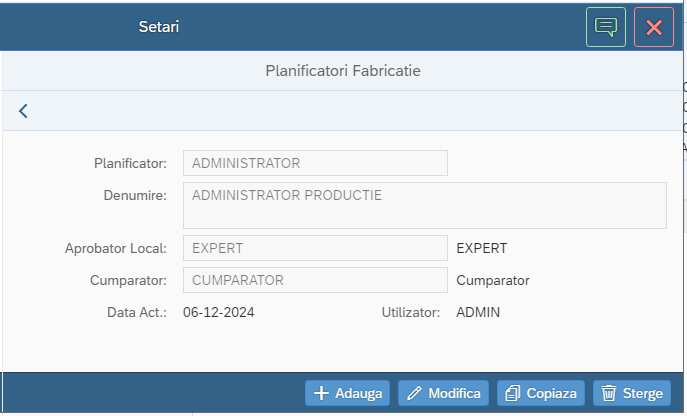Select the Cumparator input field
The image size is (687, 416).
click(x=315, y=280)
